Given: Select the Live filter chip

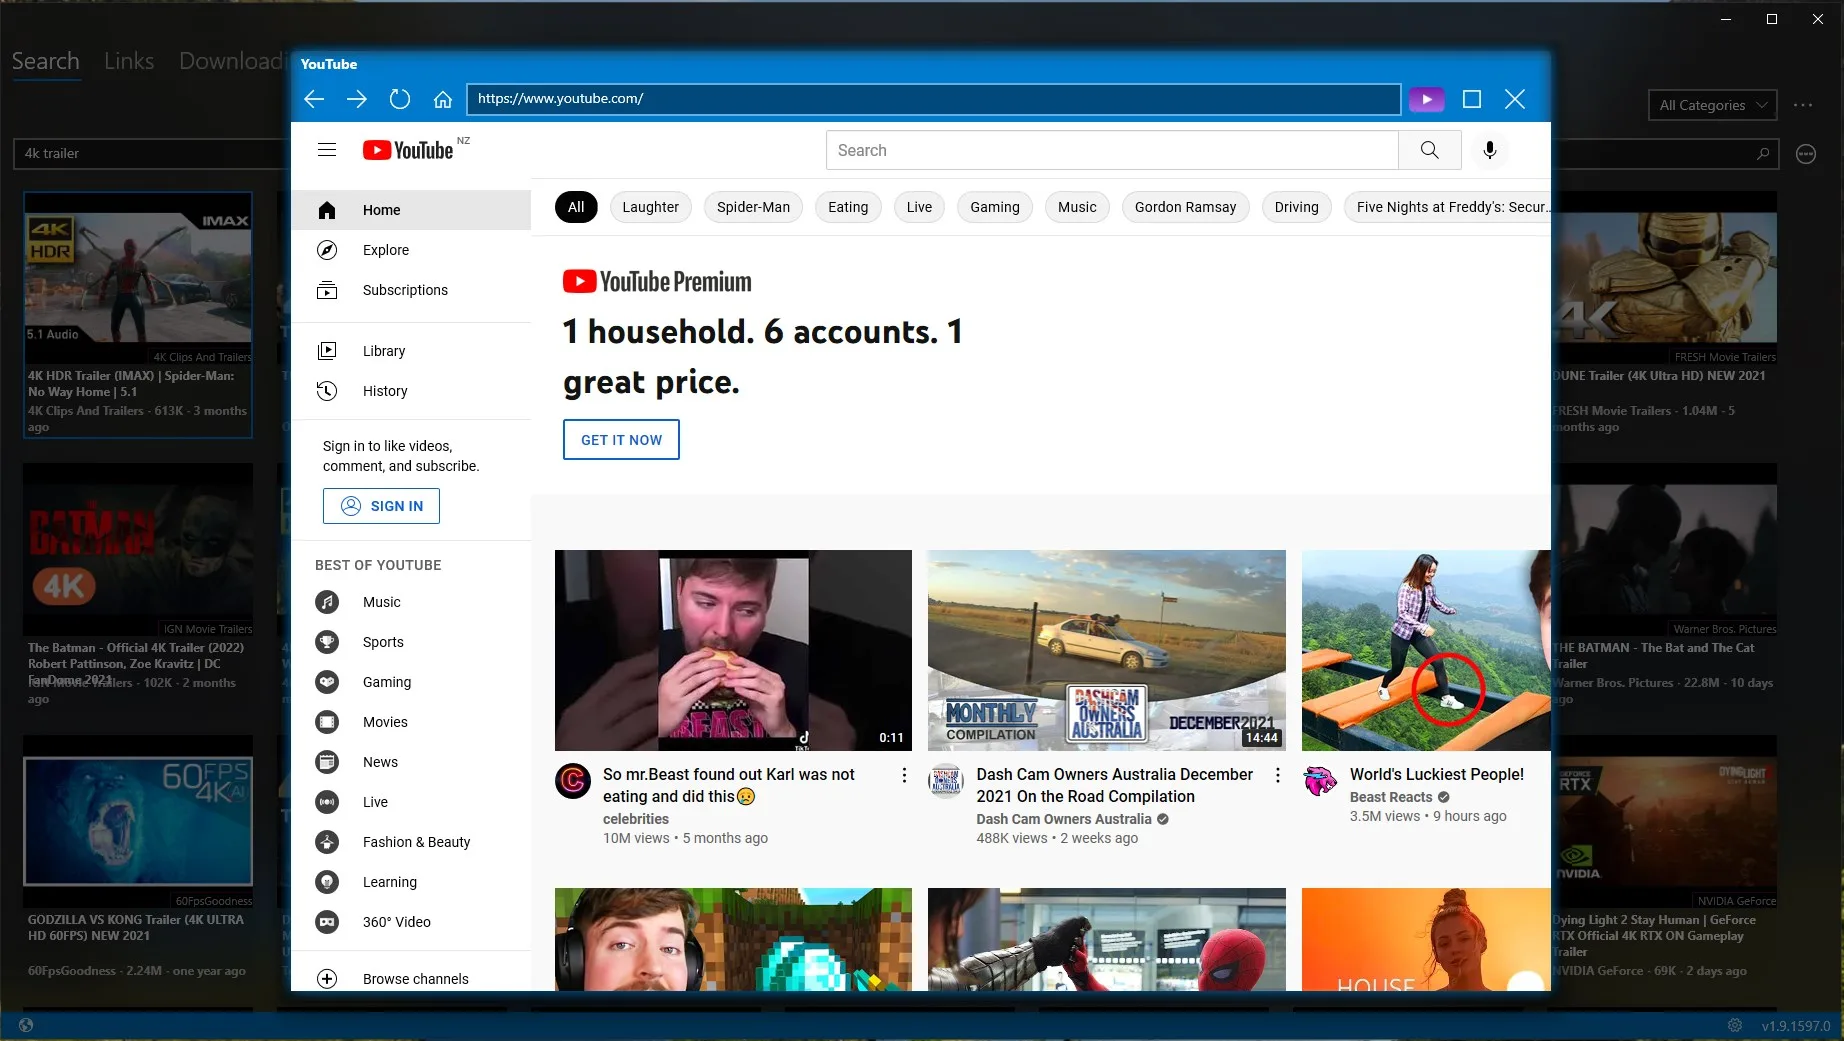Looking at the screenshot, I should click(x=919, y=207).
